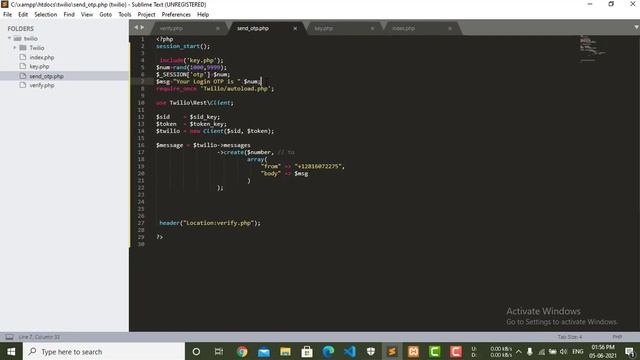Open red Camtasia recorder icon in taskbar
The width and height of the screenshot is (640, 360).
point(456,351)
